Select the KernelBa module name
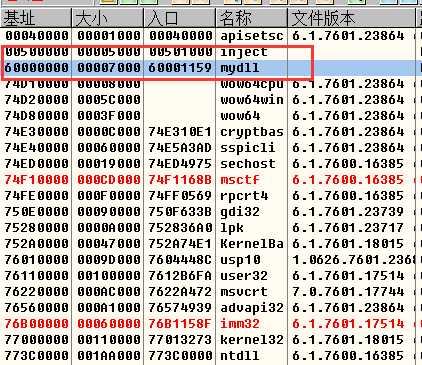Viewport: 422px width, 365px height. tap(252, 244)
